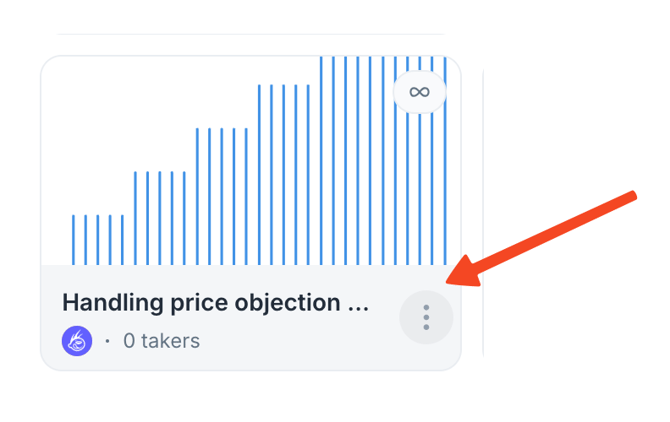Select the middle step of blue bars
The height and width of the screenshot is (422, 670).
[222, 196]
